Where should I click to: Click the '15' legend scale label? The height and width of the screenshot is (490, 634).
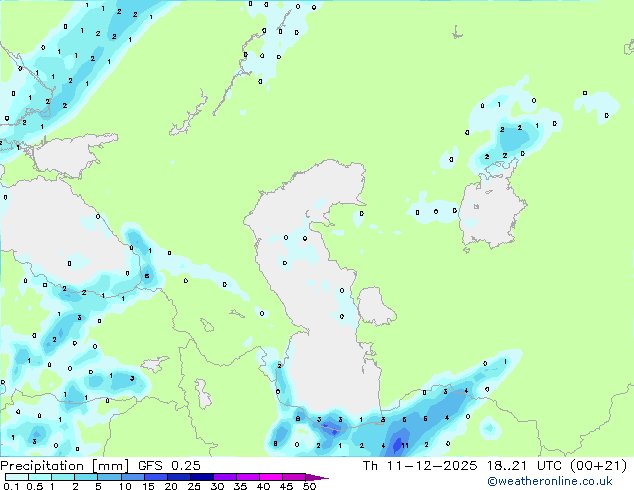click(148, 486)
